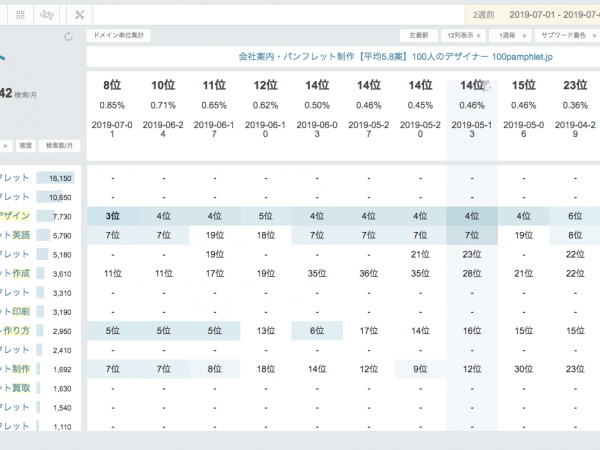Click the 21位 cell in the 5,180 row
This screenshot has width=600, height=450.
(420, 254)
